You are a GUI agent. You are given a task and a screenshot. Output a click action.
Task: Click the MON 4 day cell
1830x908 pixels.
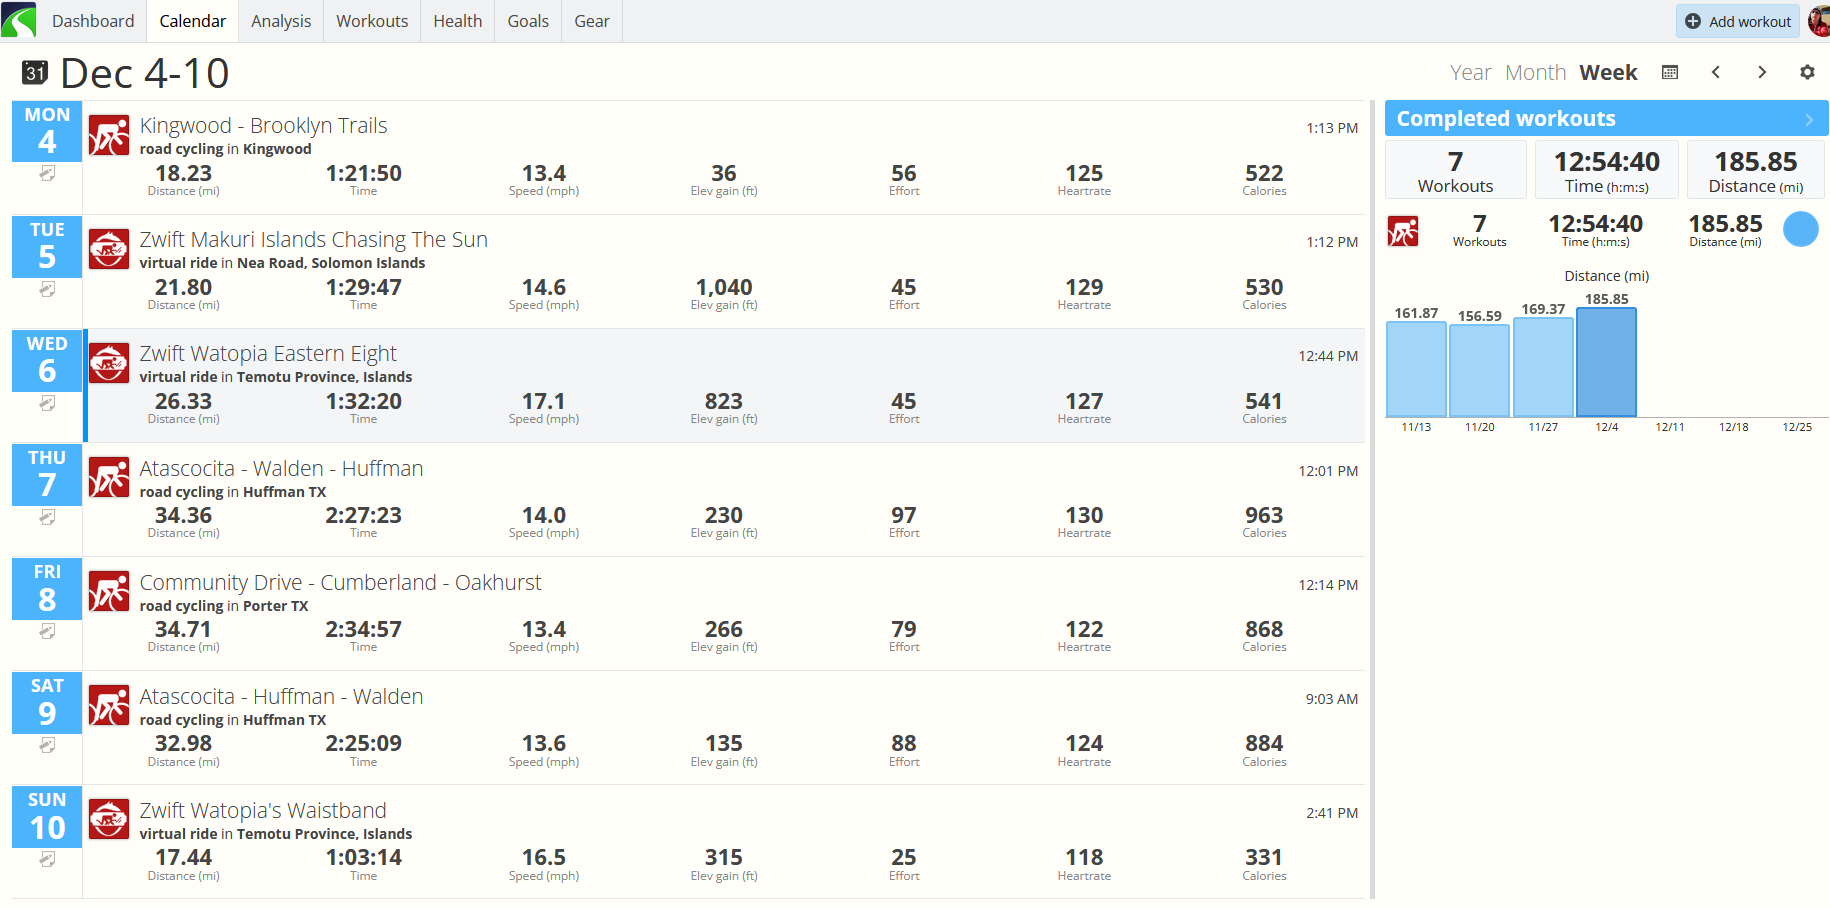(47, 131)
